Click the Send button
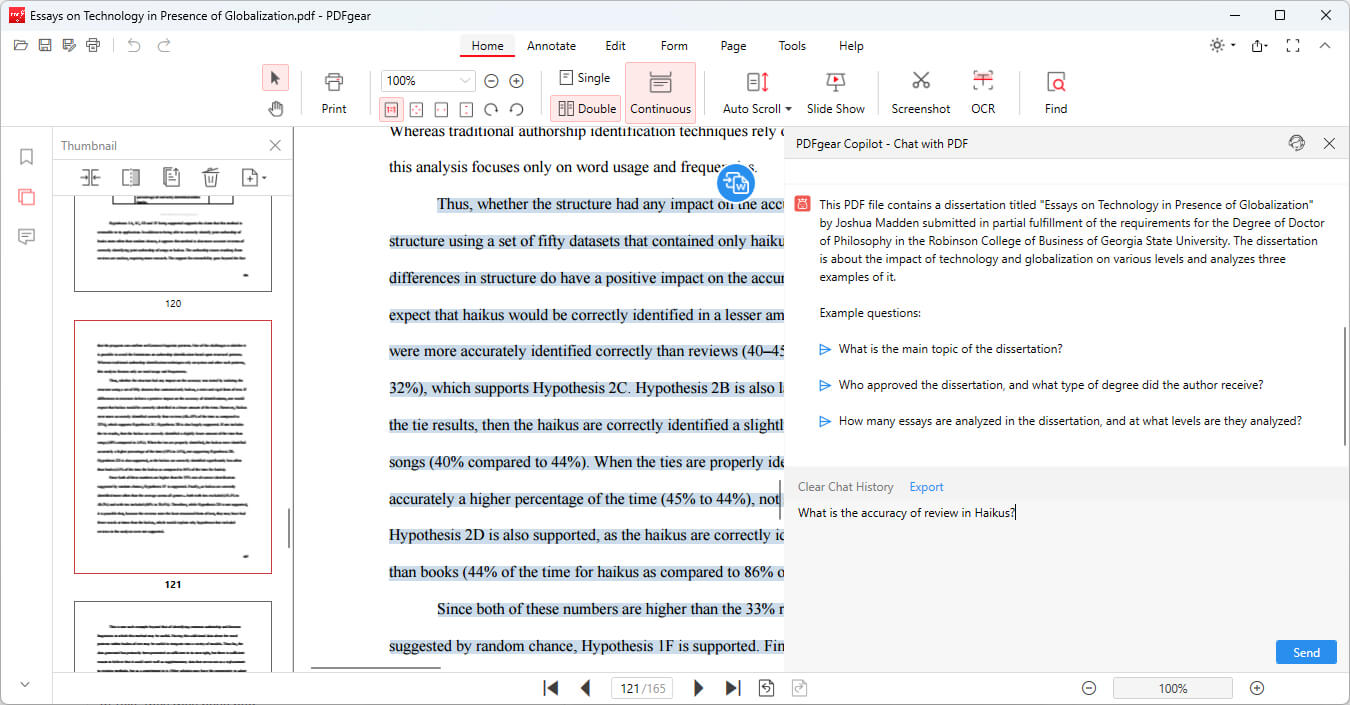Image resolution: width=1350 pixels, height=705 pixels. point(1306,652)
